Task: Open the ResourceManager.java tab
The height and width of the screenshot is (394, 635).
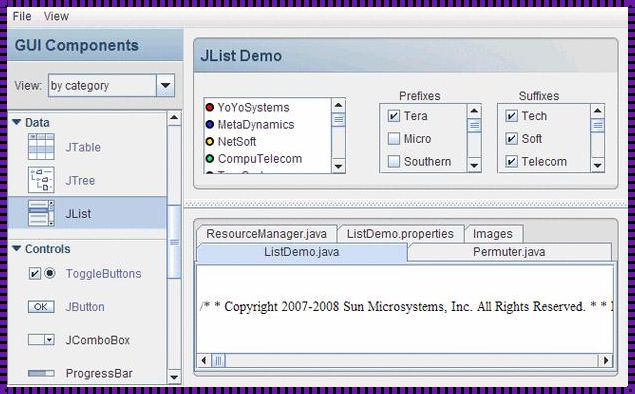Action: (266, 234)
